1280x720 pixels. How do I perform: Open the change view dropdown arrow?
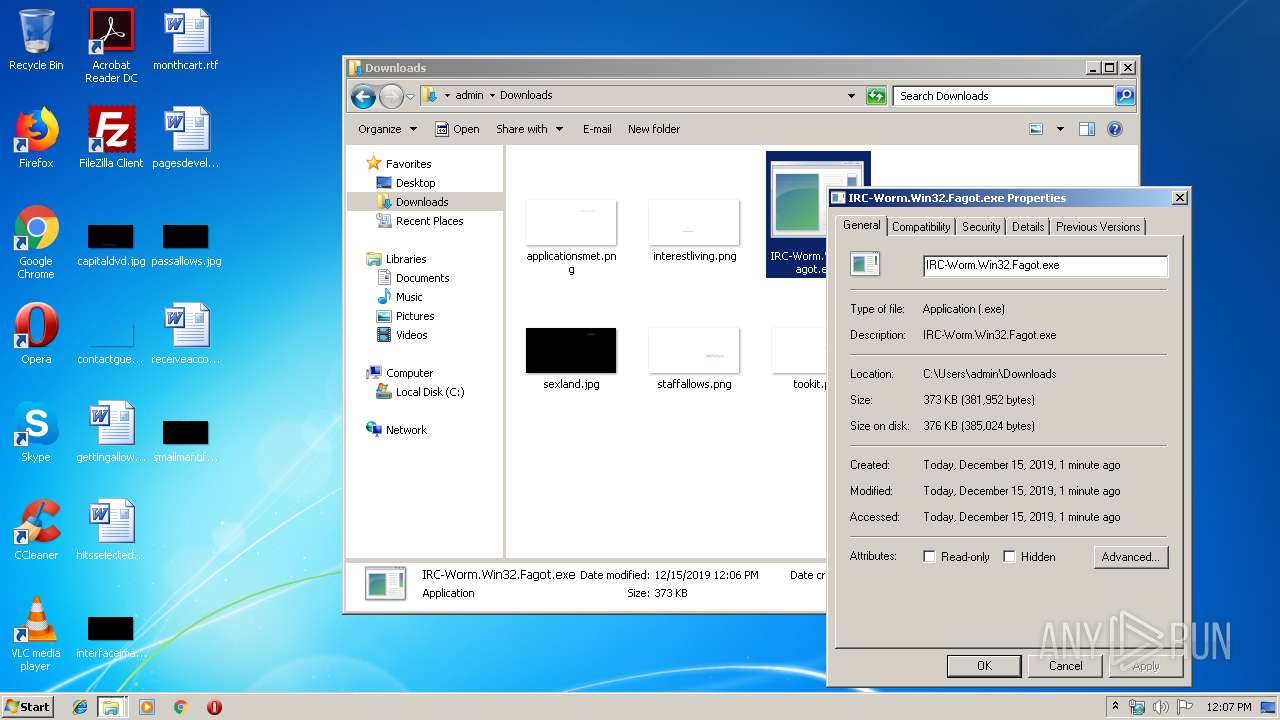click(x=1060, y=129)
